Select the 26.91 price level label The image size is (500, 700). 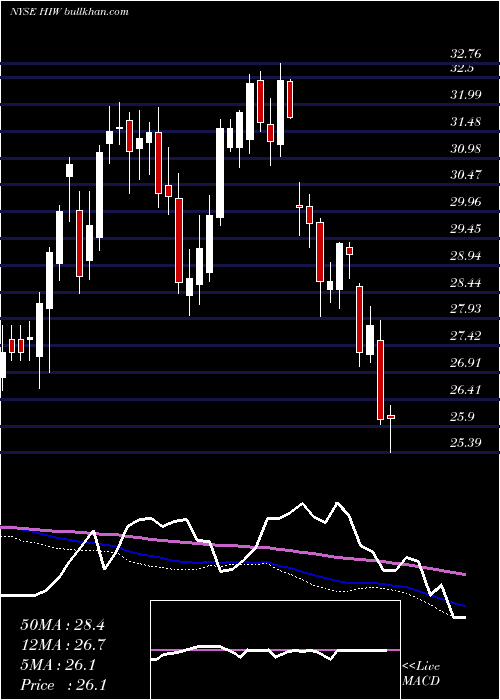click(466, 362)
